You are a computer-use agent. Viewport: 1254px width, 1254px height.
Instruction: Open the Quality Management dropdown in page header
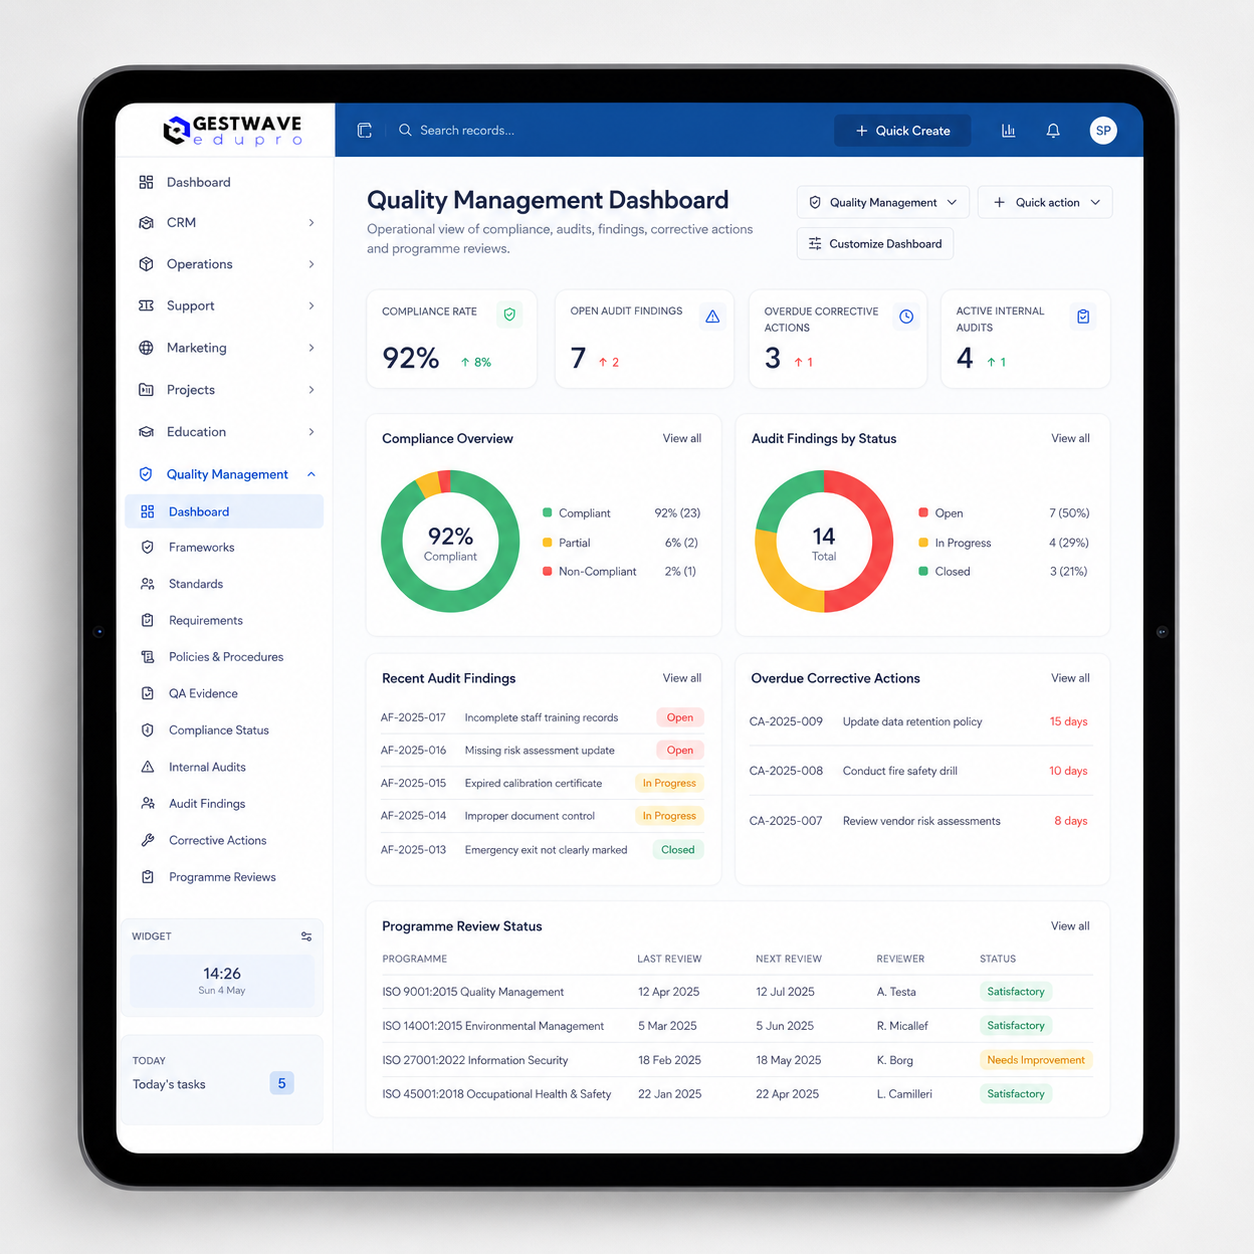point(883,202)
